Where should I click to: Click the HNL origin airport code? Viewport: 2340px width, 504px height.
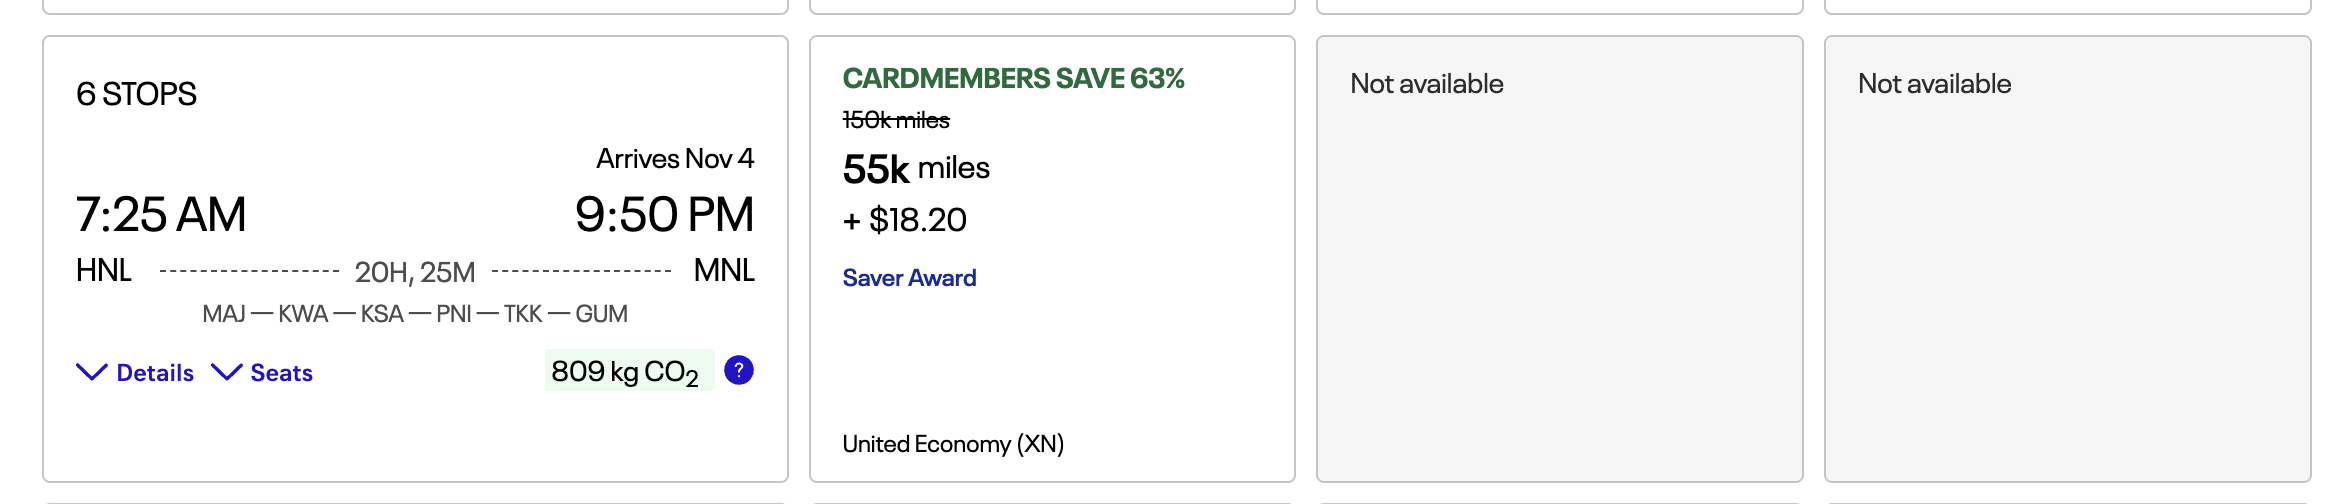pyautogui.click(x=104, y=270)
